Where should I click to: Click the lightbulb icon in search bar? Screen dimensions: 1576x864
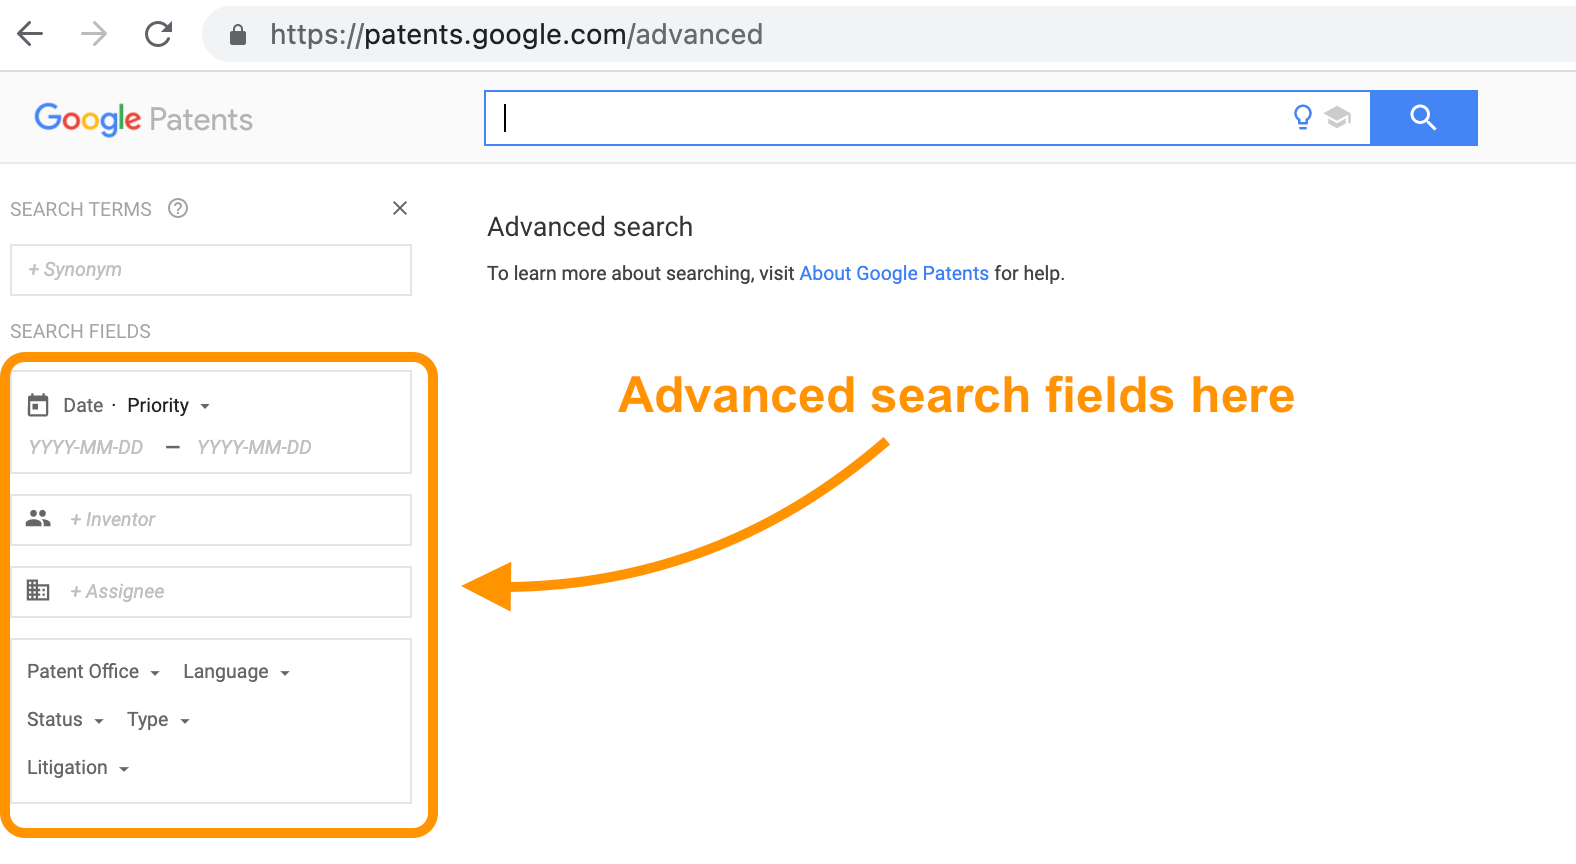[x=1302, y=118]
